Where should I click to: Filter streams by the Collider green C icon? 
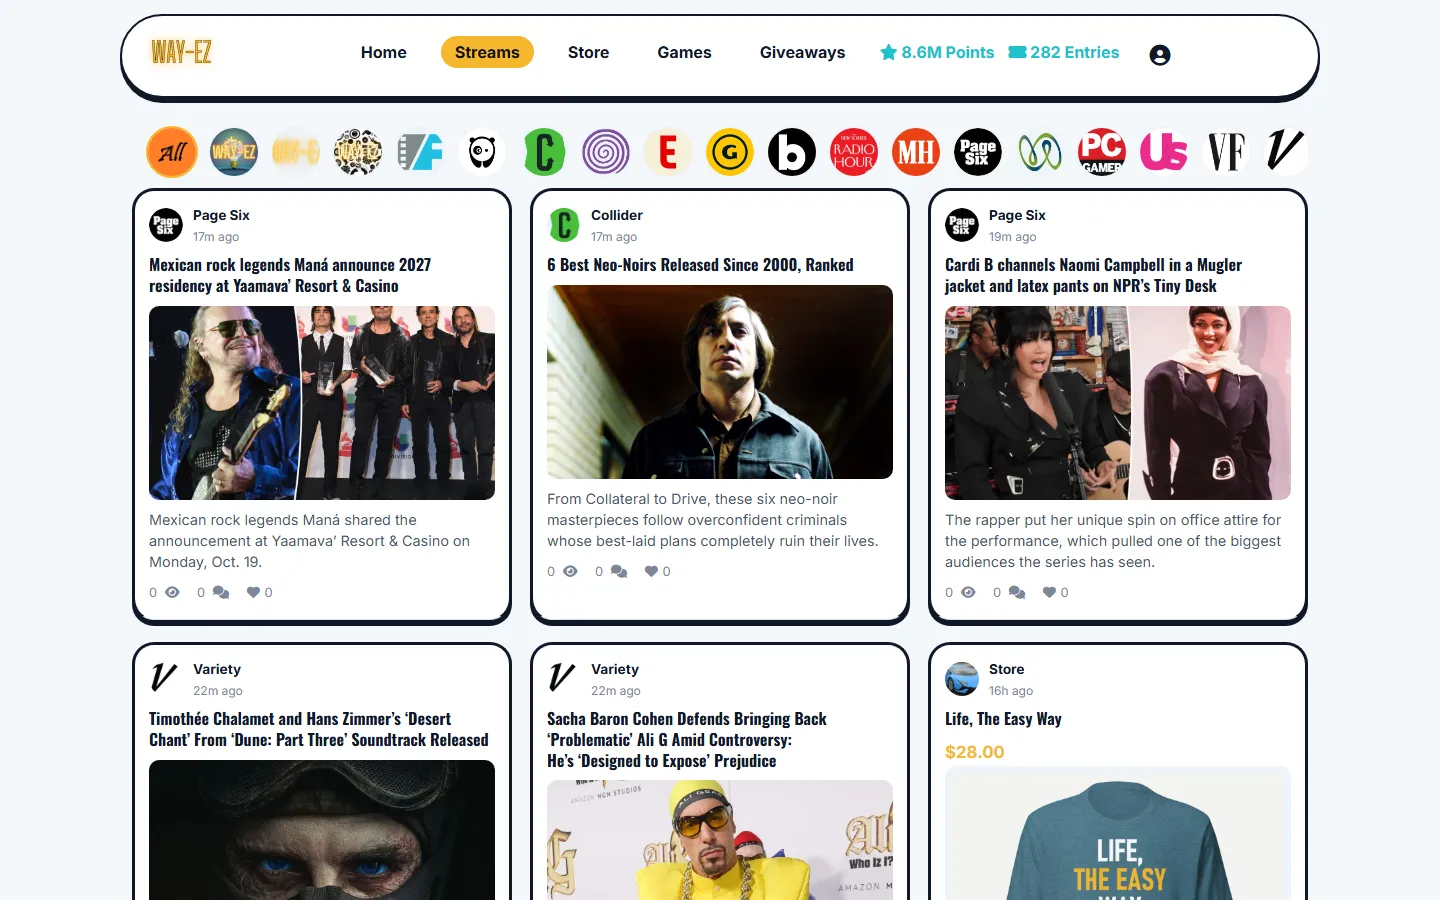[x=544, y=152]
